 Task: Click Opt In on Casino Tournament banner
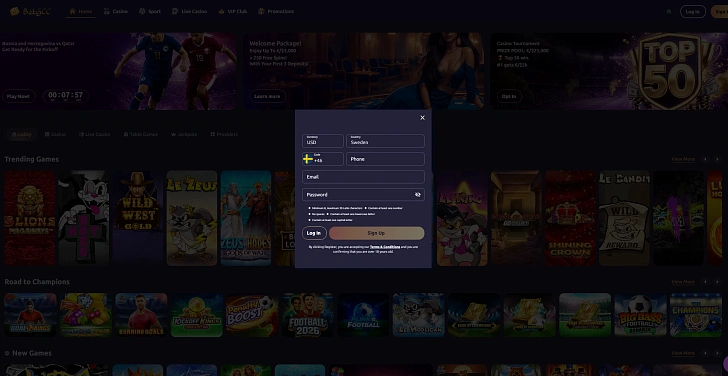click(509, 96)
